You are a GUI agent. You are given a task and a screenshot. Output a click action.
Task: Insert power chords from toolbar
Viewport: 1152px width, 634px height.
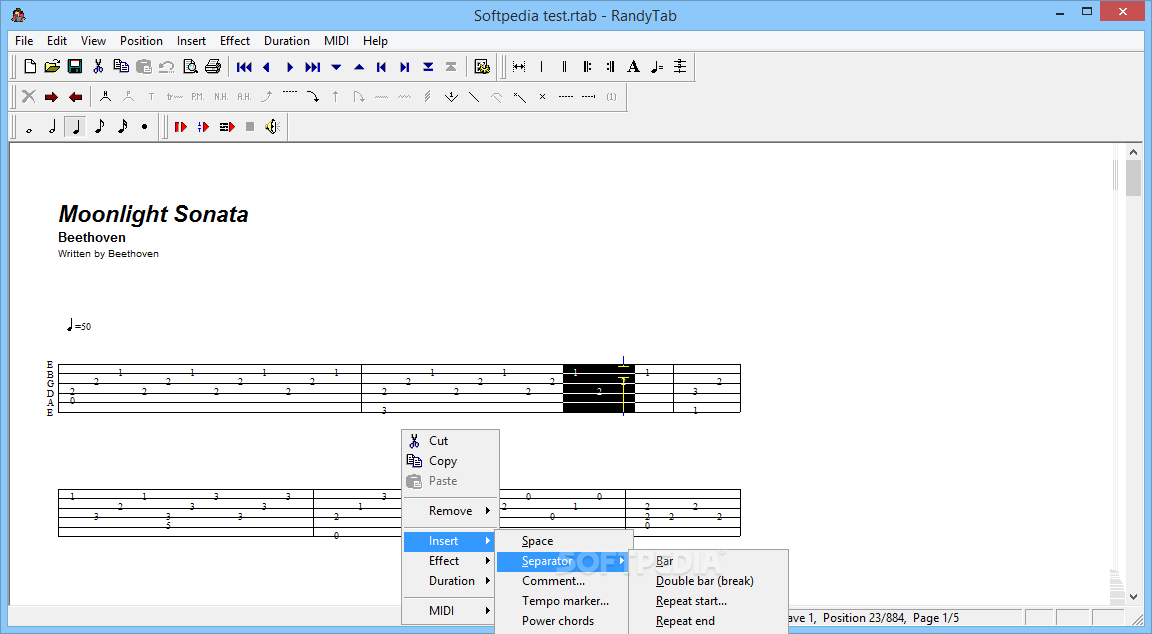click(x=680, y=67)
